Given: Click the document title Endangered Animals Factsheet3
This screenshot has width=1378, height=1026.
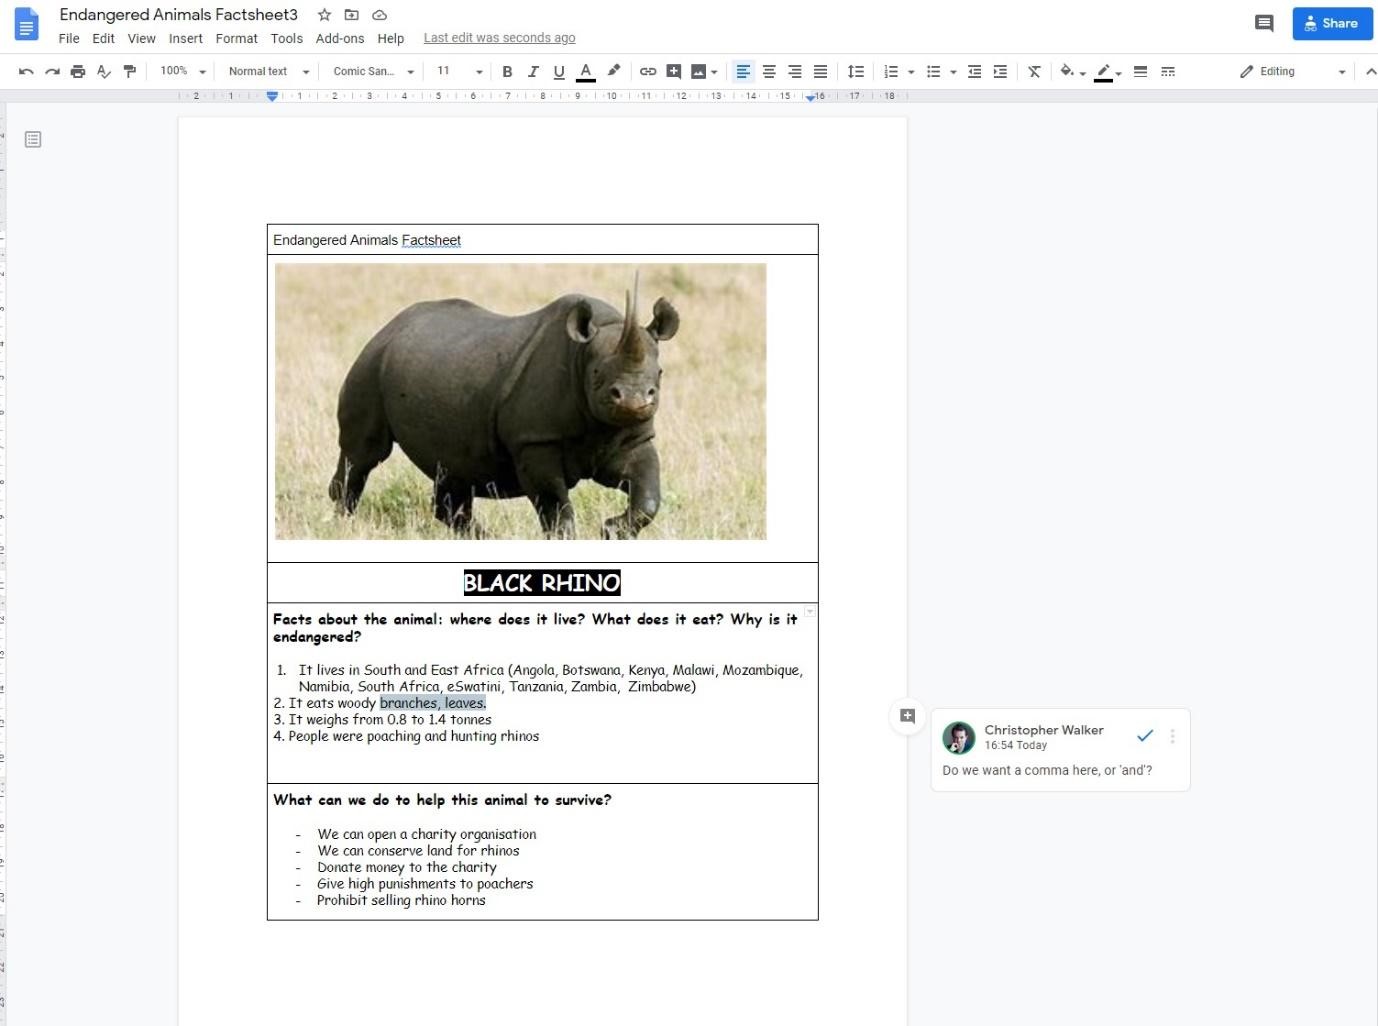Looking at the screenshot, I should click(179, 15).
